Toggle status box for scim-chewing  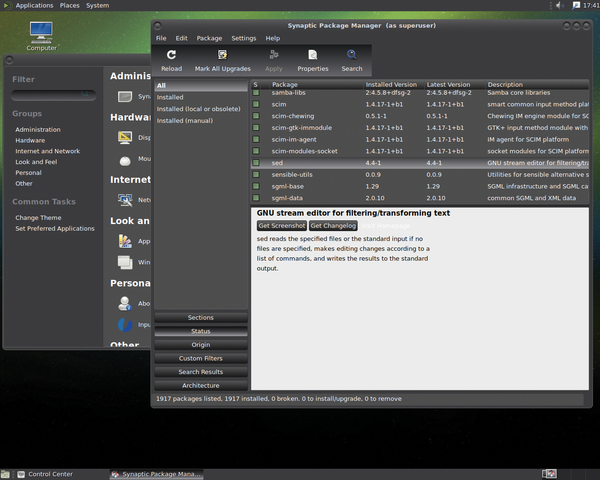click(256, 116)
